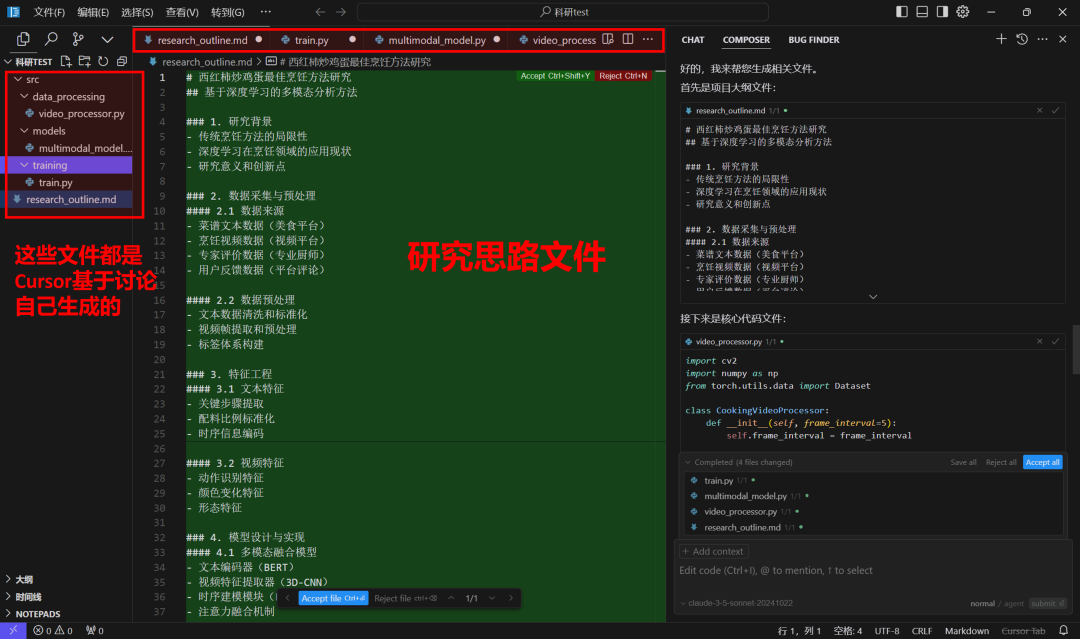The height and width of the screenshot is (639, 1080).
Task: Collapse the research_outline.md preview in chat
Action: point(873,296)
